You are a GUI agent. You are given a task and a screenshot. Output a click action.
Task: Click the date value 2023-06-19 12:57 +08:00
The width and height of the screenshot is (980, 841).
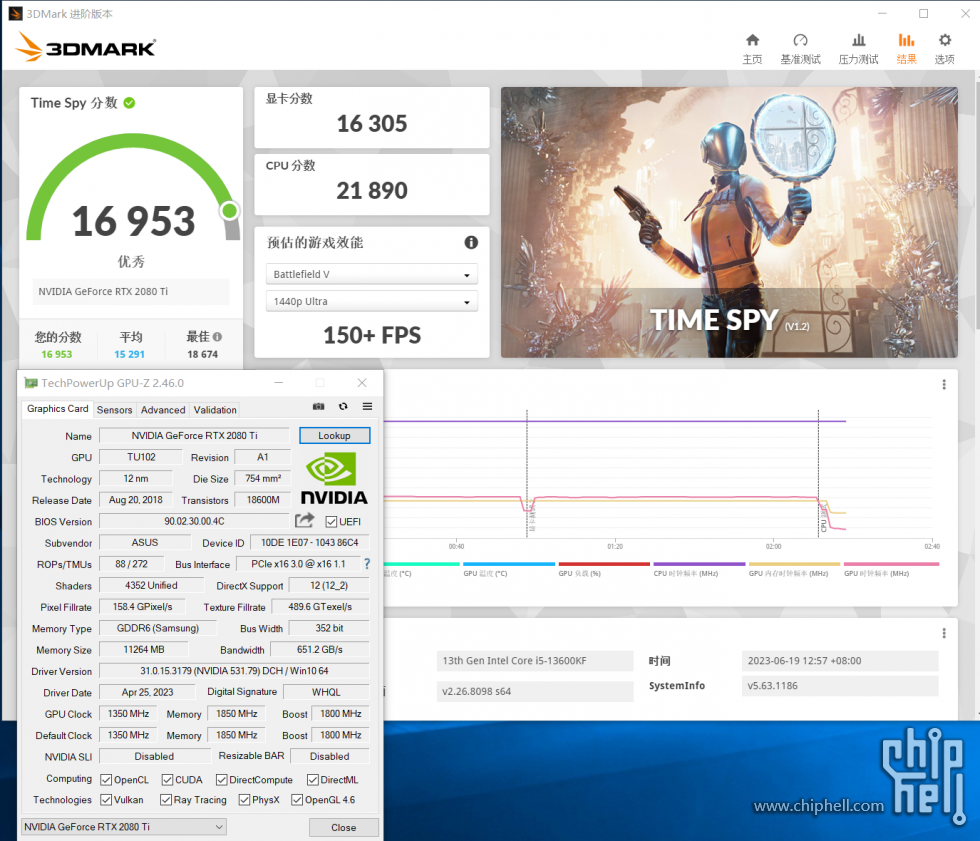pos(804,660)
